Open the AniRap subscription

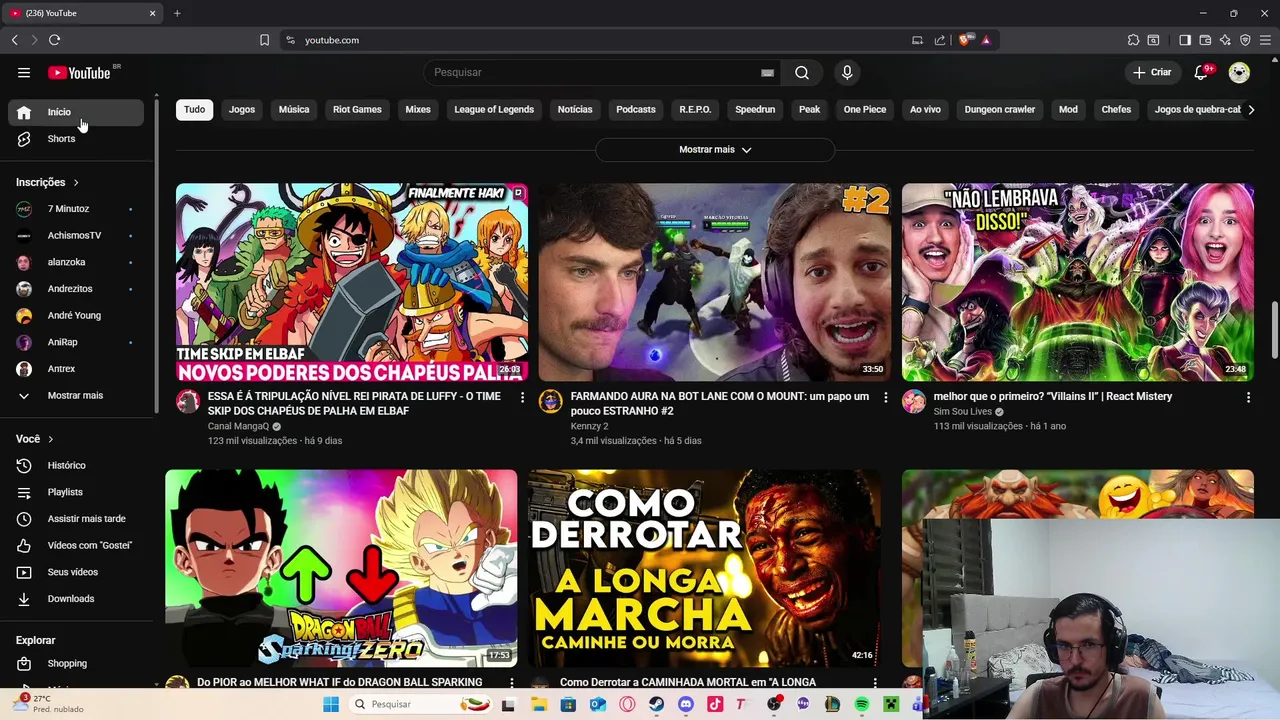76,342
